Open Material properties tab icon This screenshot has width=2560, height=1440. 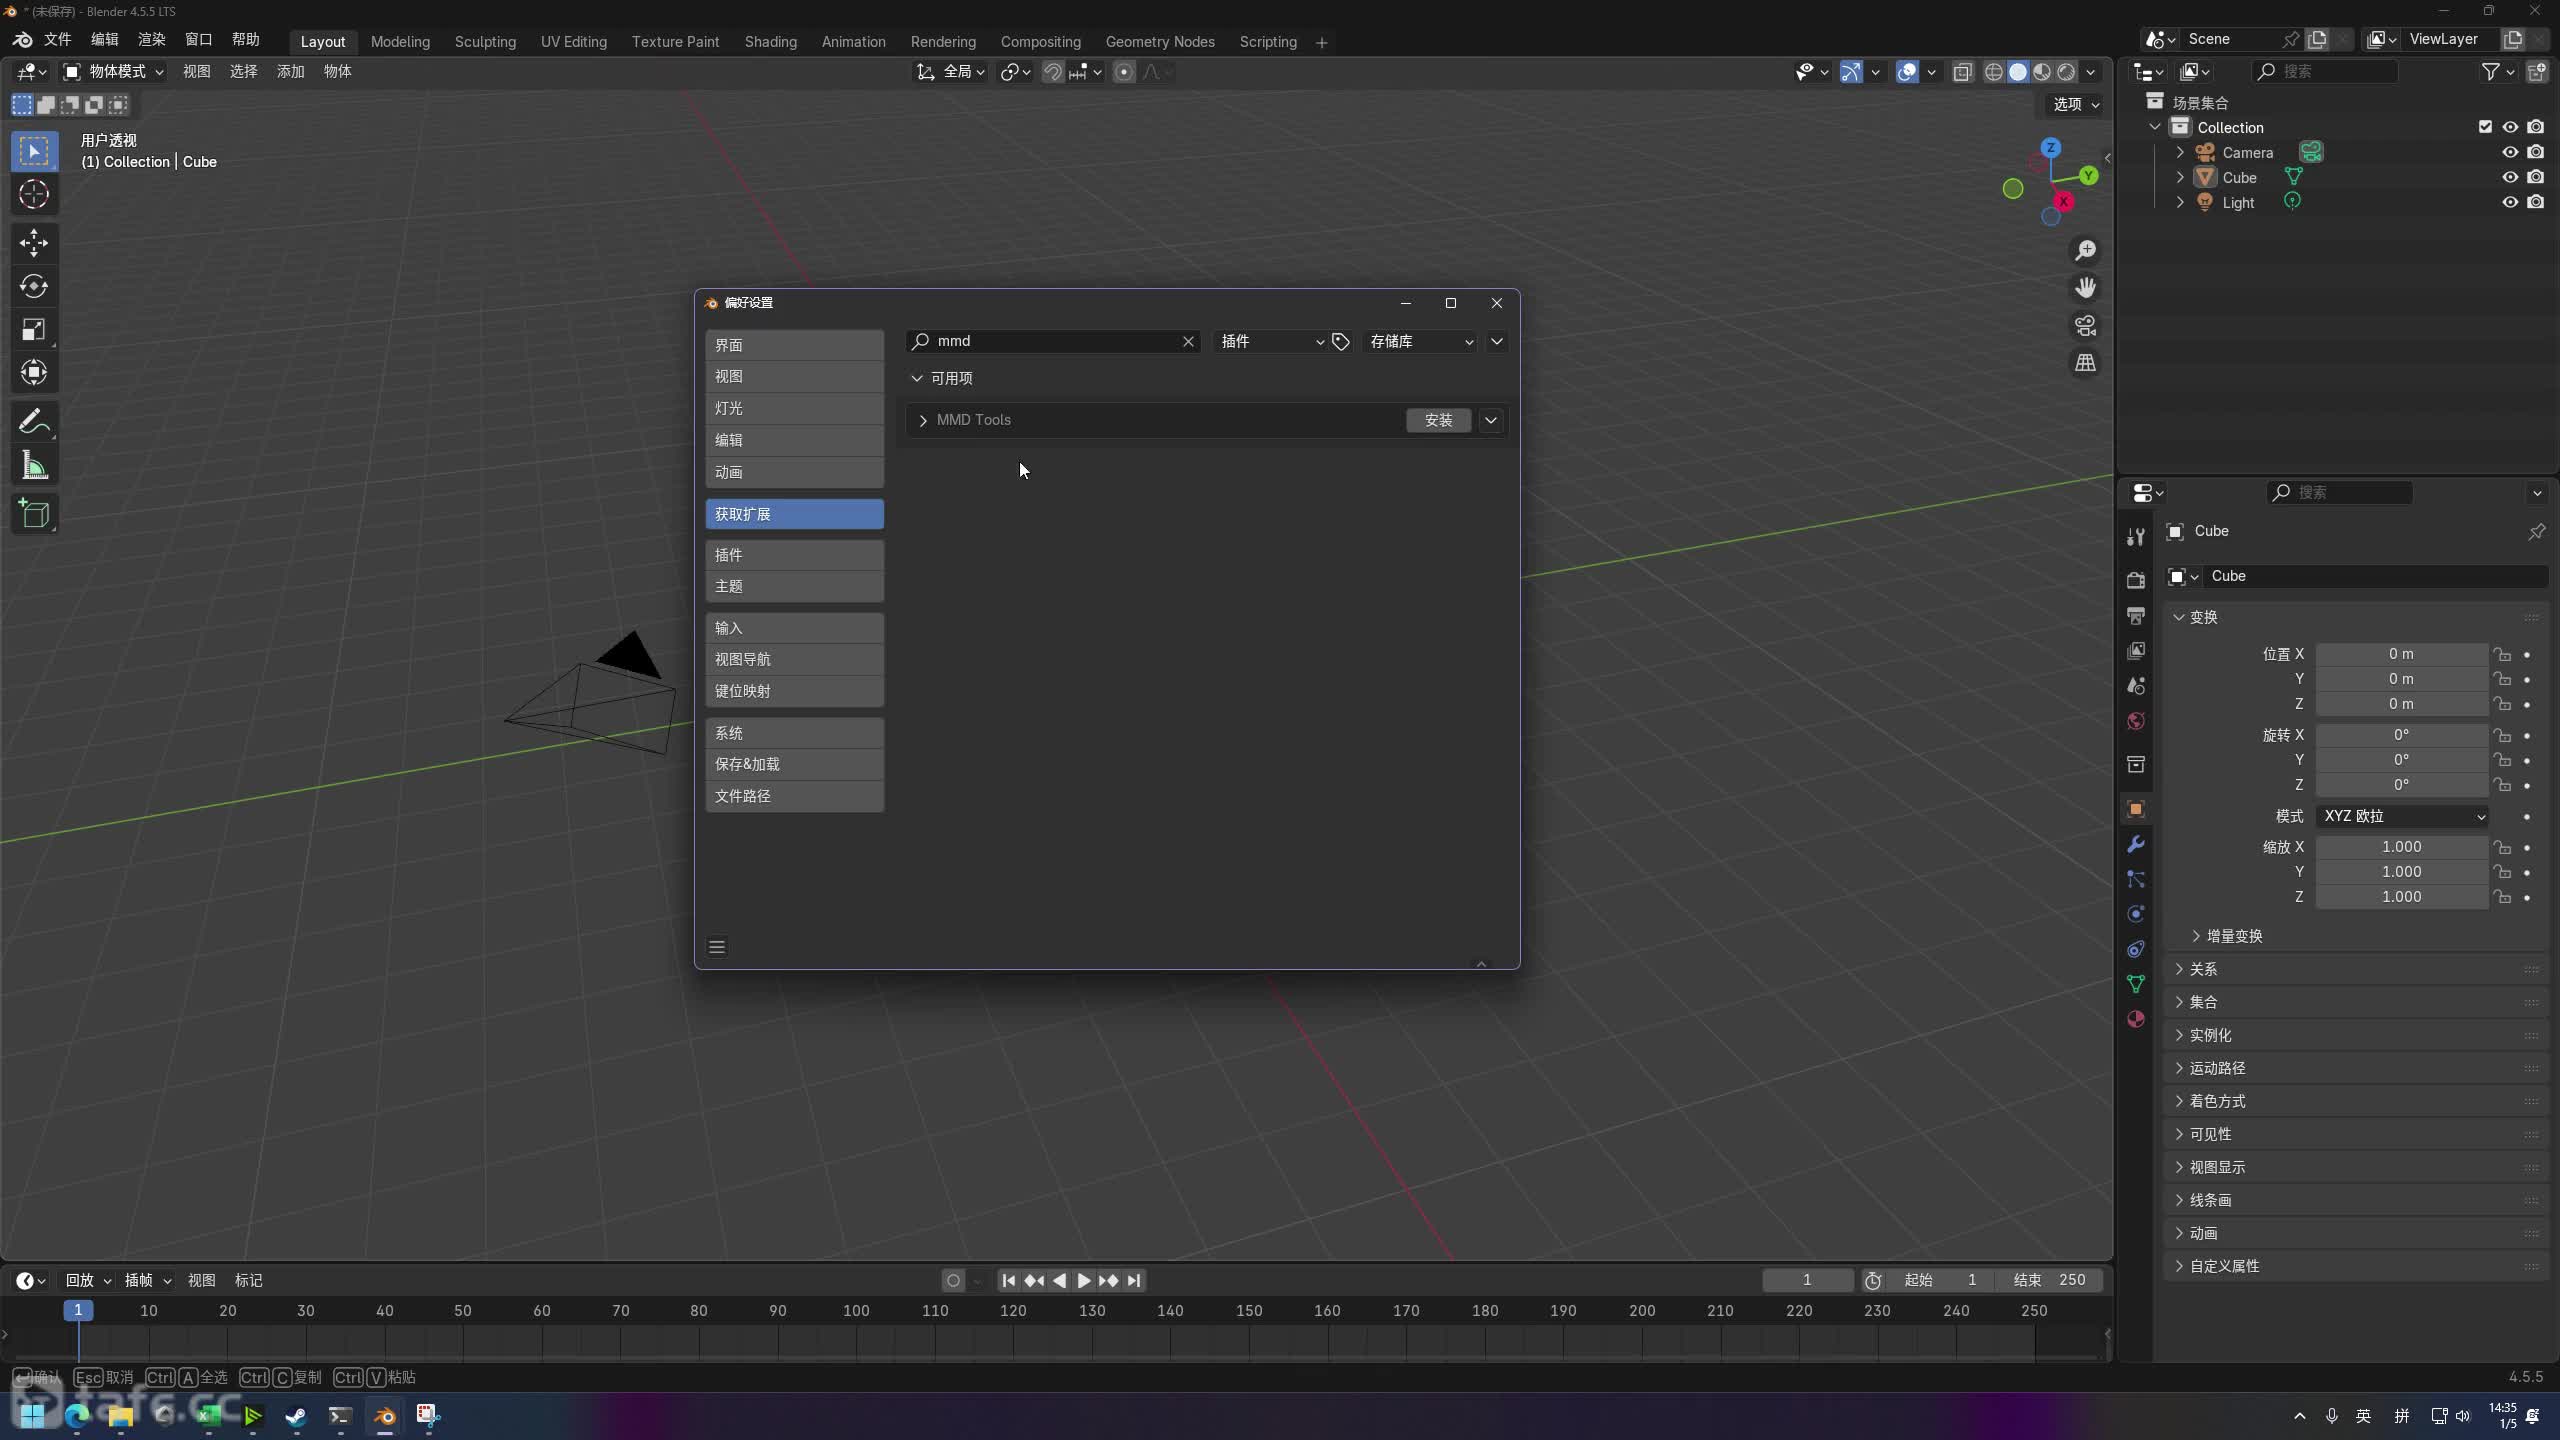(2136, 1019)
